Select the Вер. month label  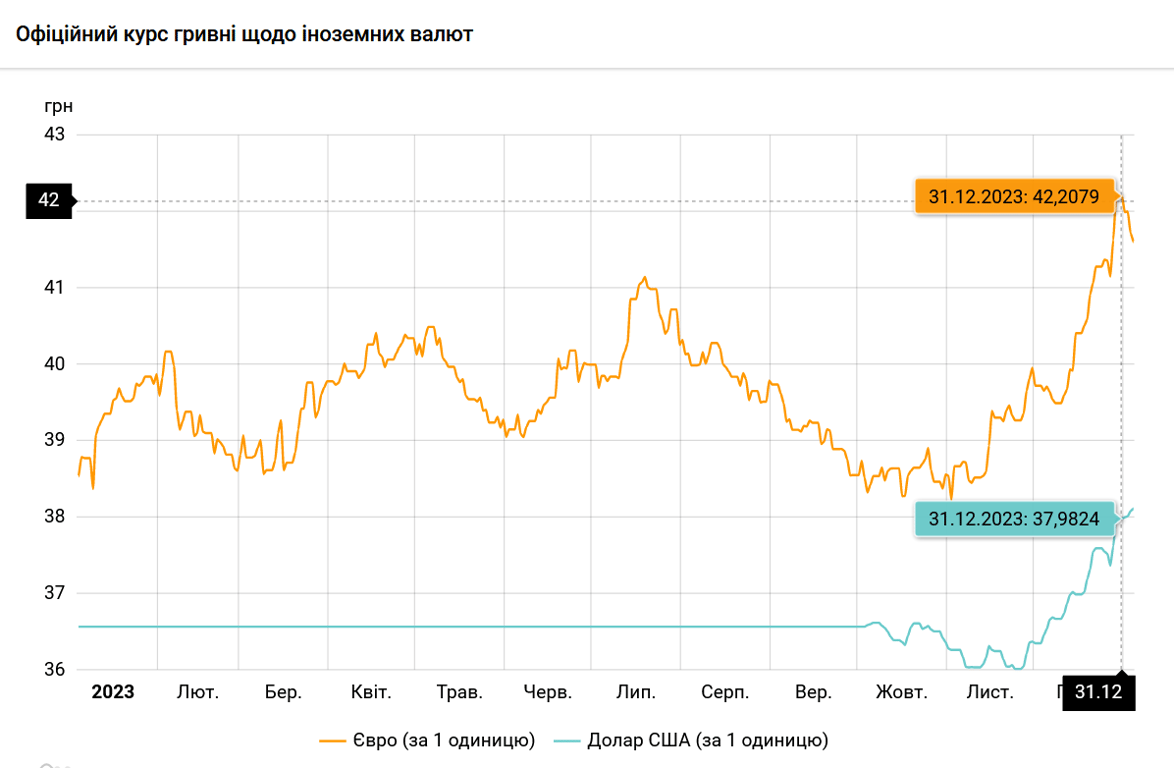(x=813, y=692)
